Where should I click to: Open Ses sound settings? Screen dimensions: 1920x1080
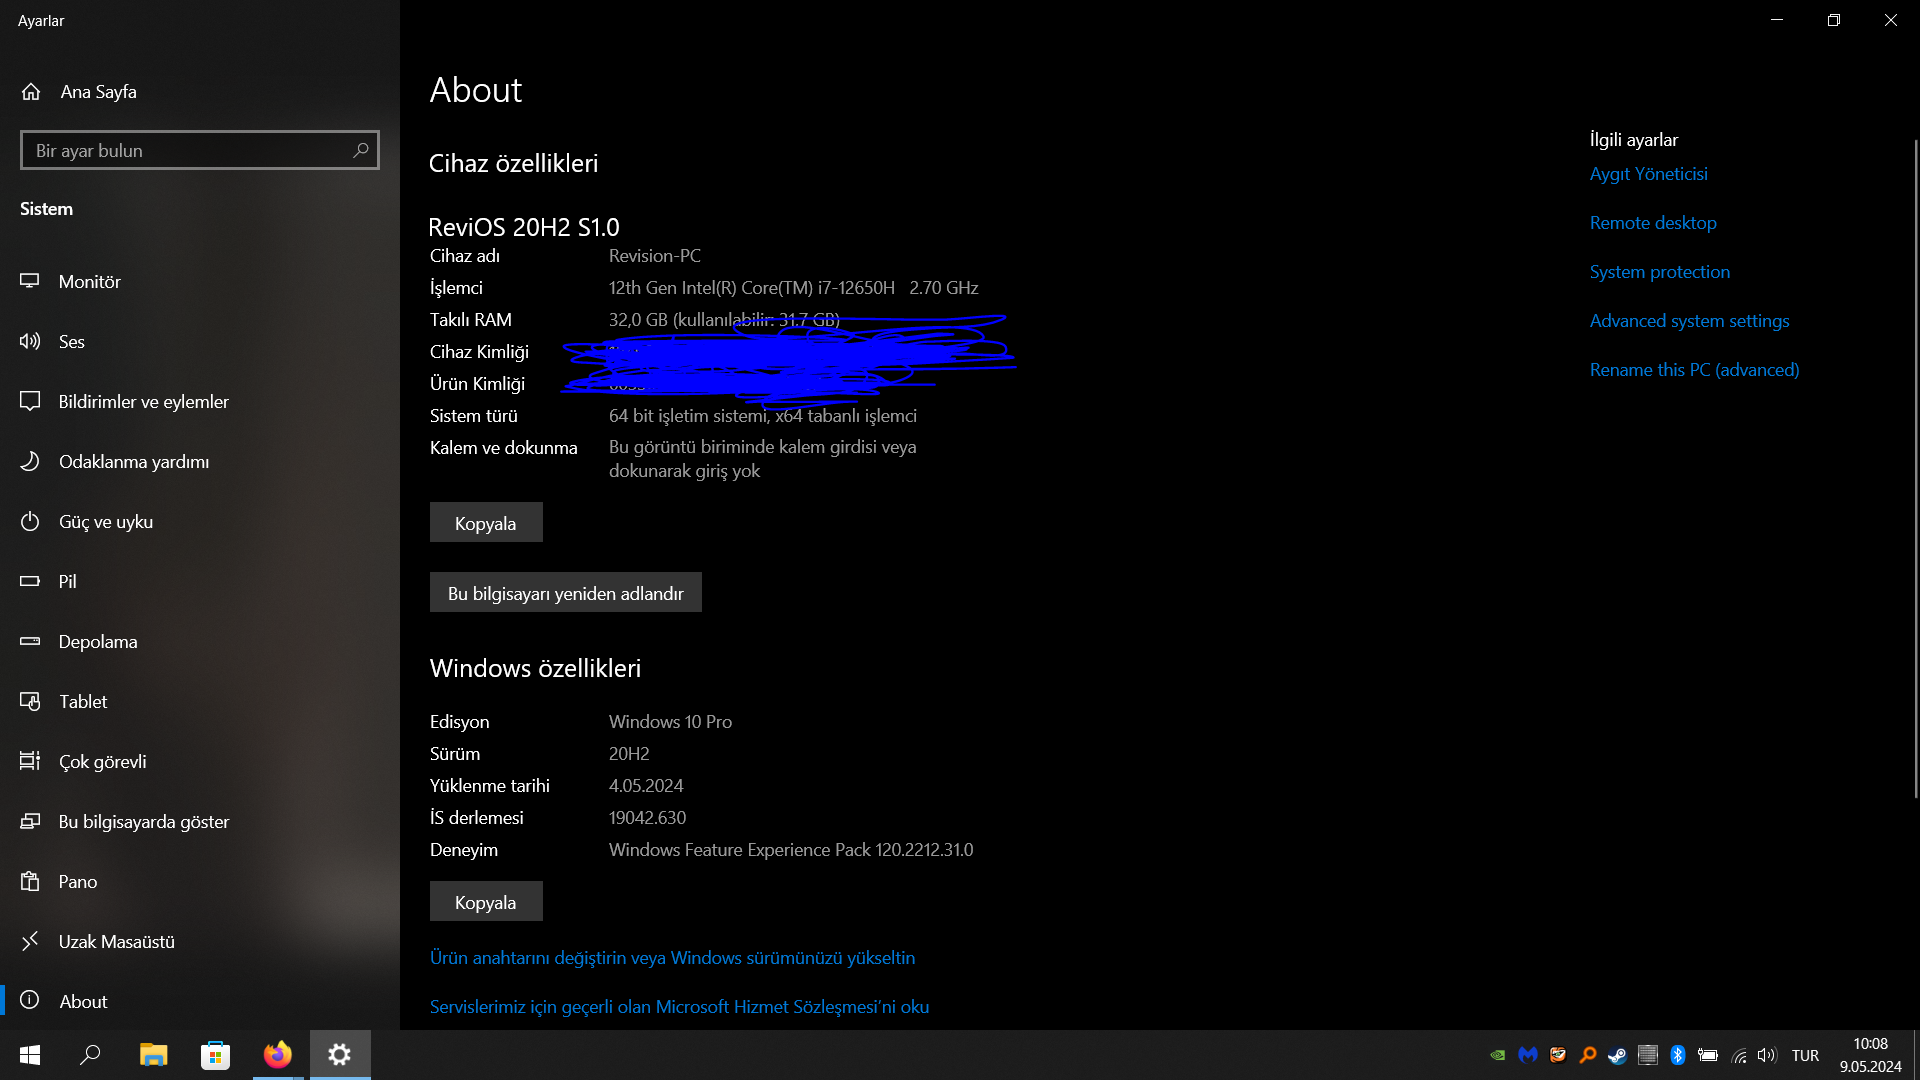[x=71, y=342]
